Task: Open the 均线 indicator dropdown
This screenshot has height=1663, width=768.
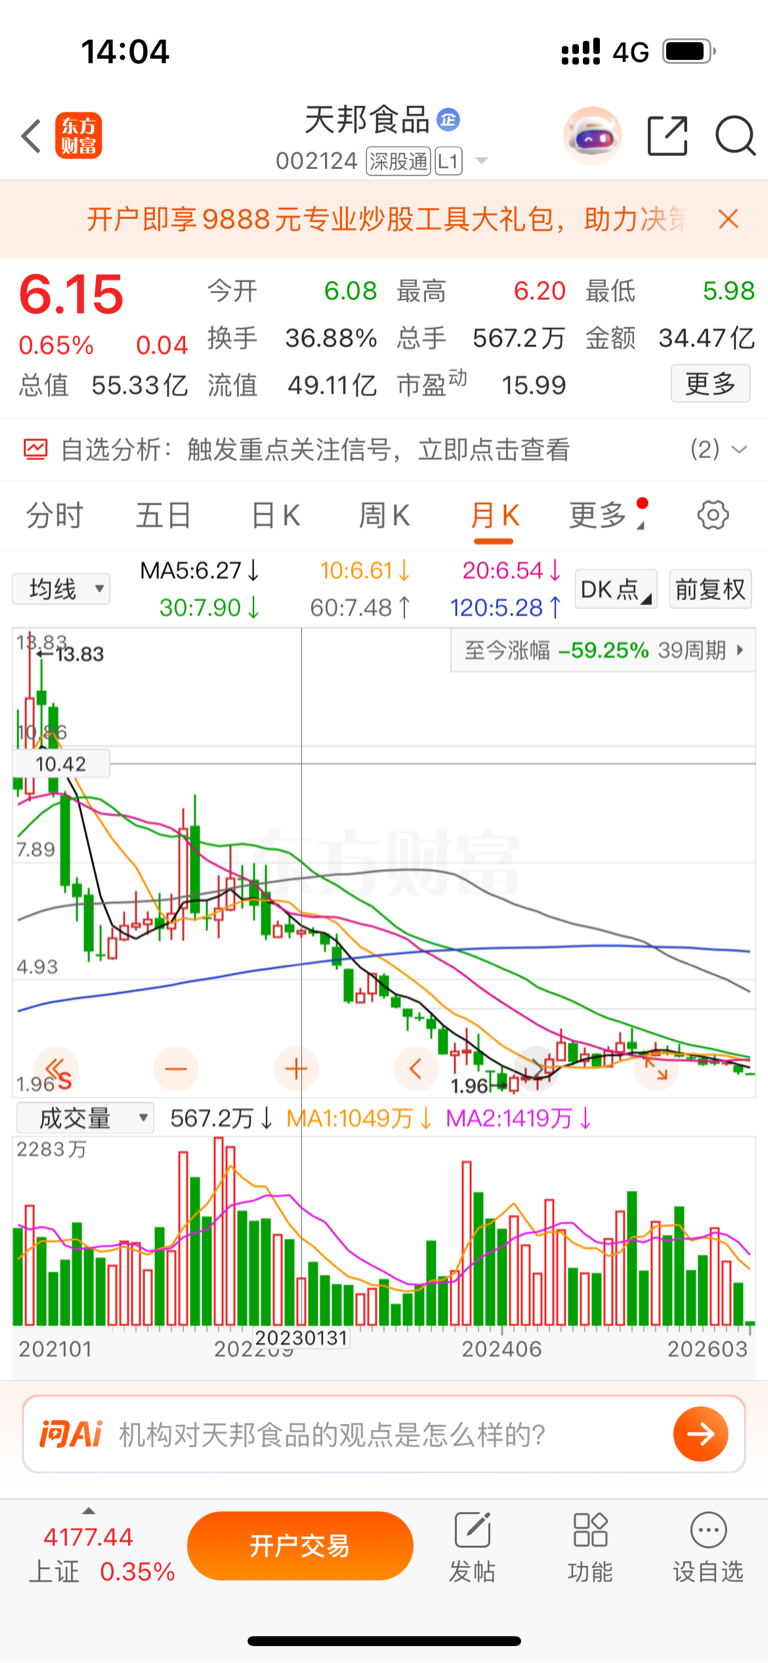Action: [x=61, y=589]
